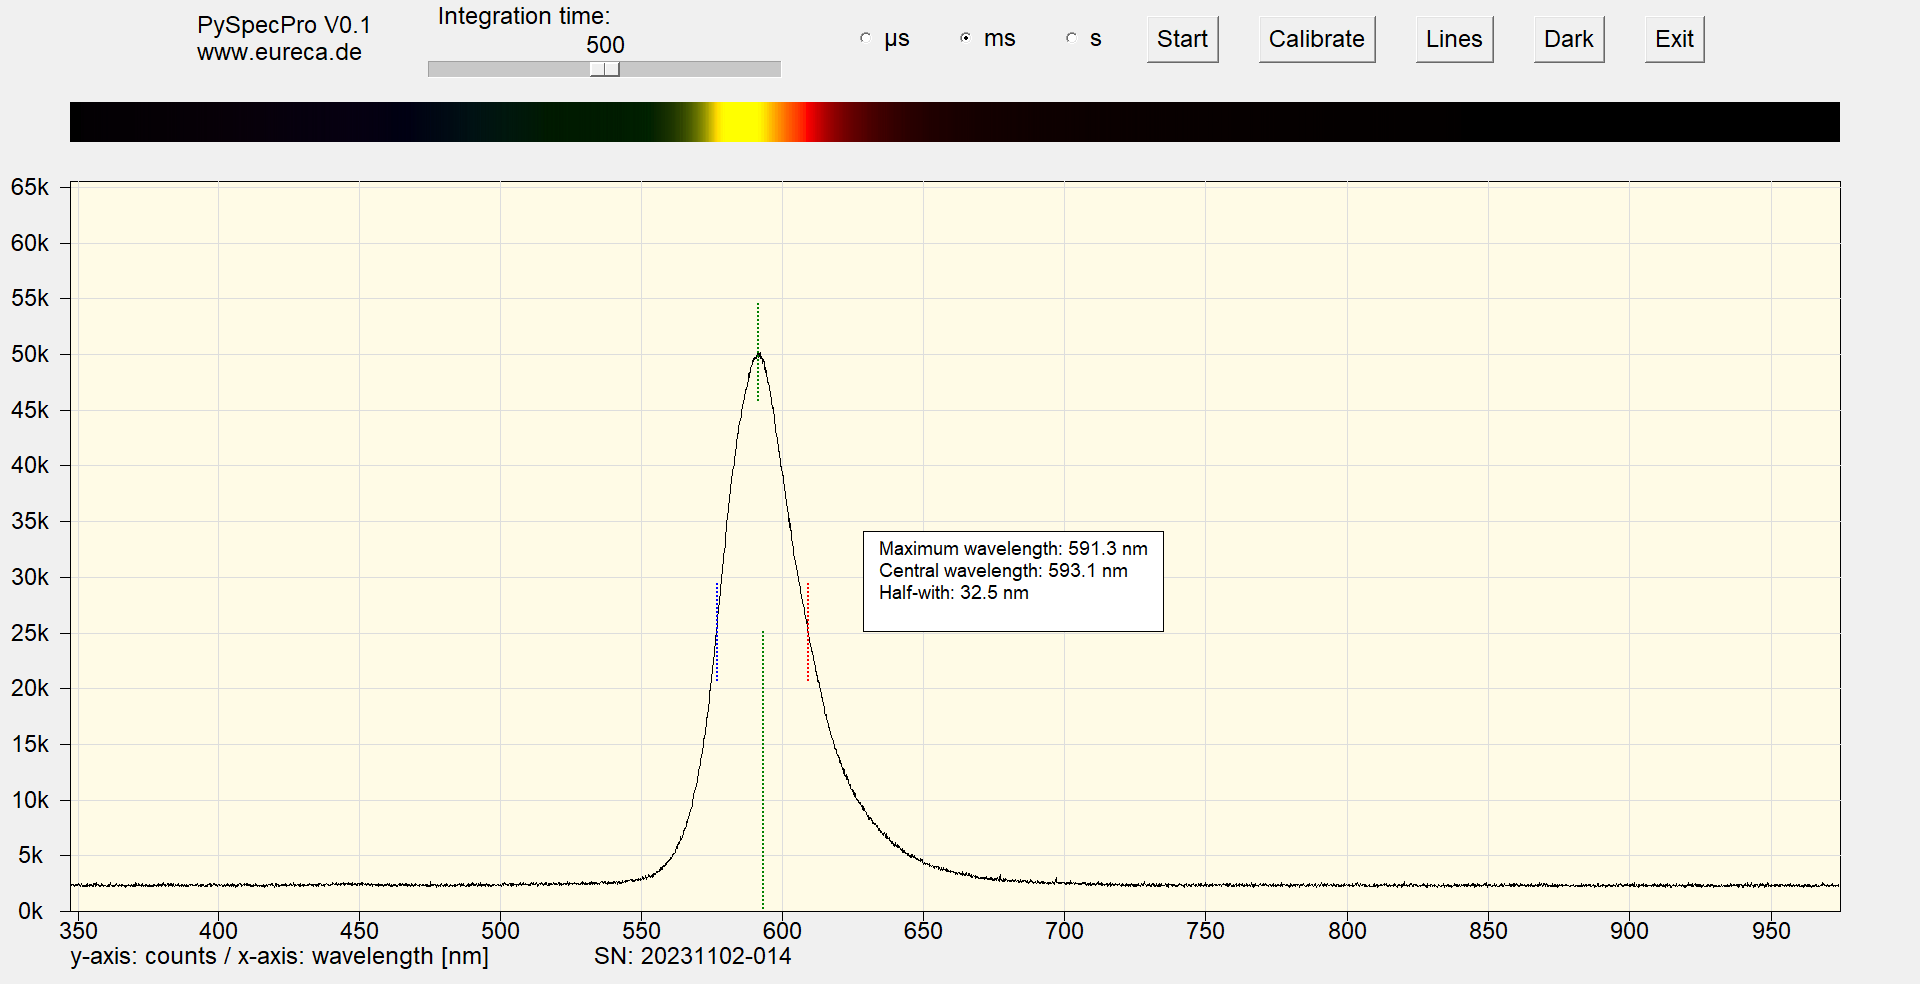Switch the time unit to s
The image size is (1920, 984).
tap(1071, 38)
